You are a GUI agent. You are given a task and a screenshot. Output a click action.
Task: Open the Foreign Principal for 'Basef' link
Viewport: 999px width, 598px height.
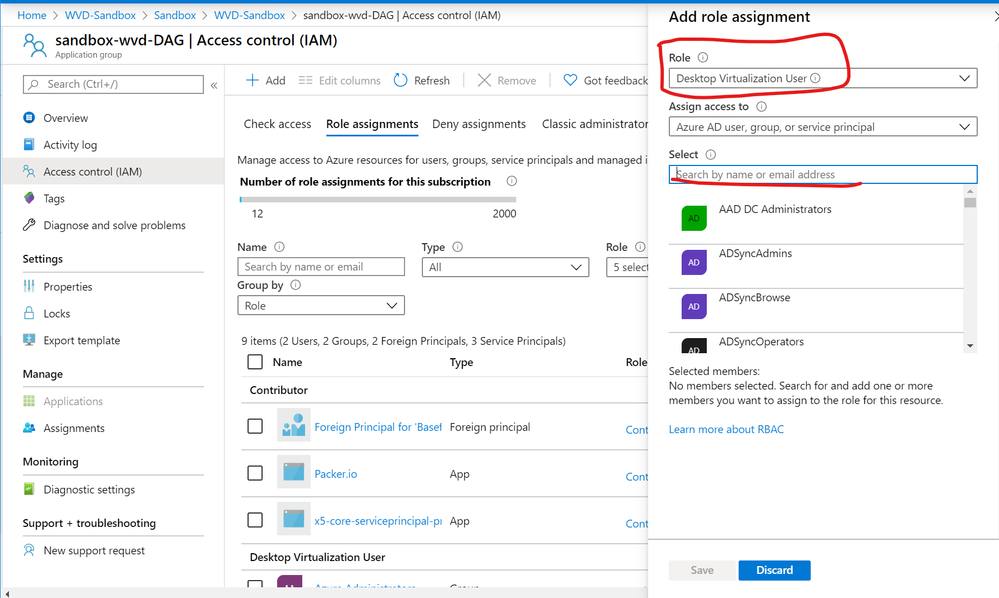(378, 427)
